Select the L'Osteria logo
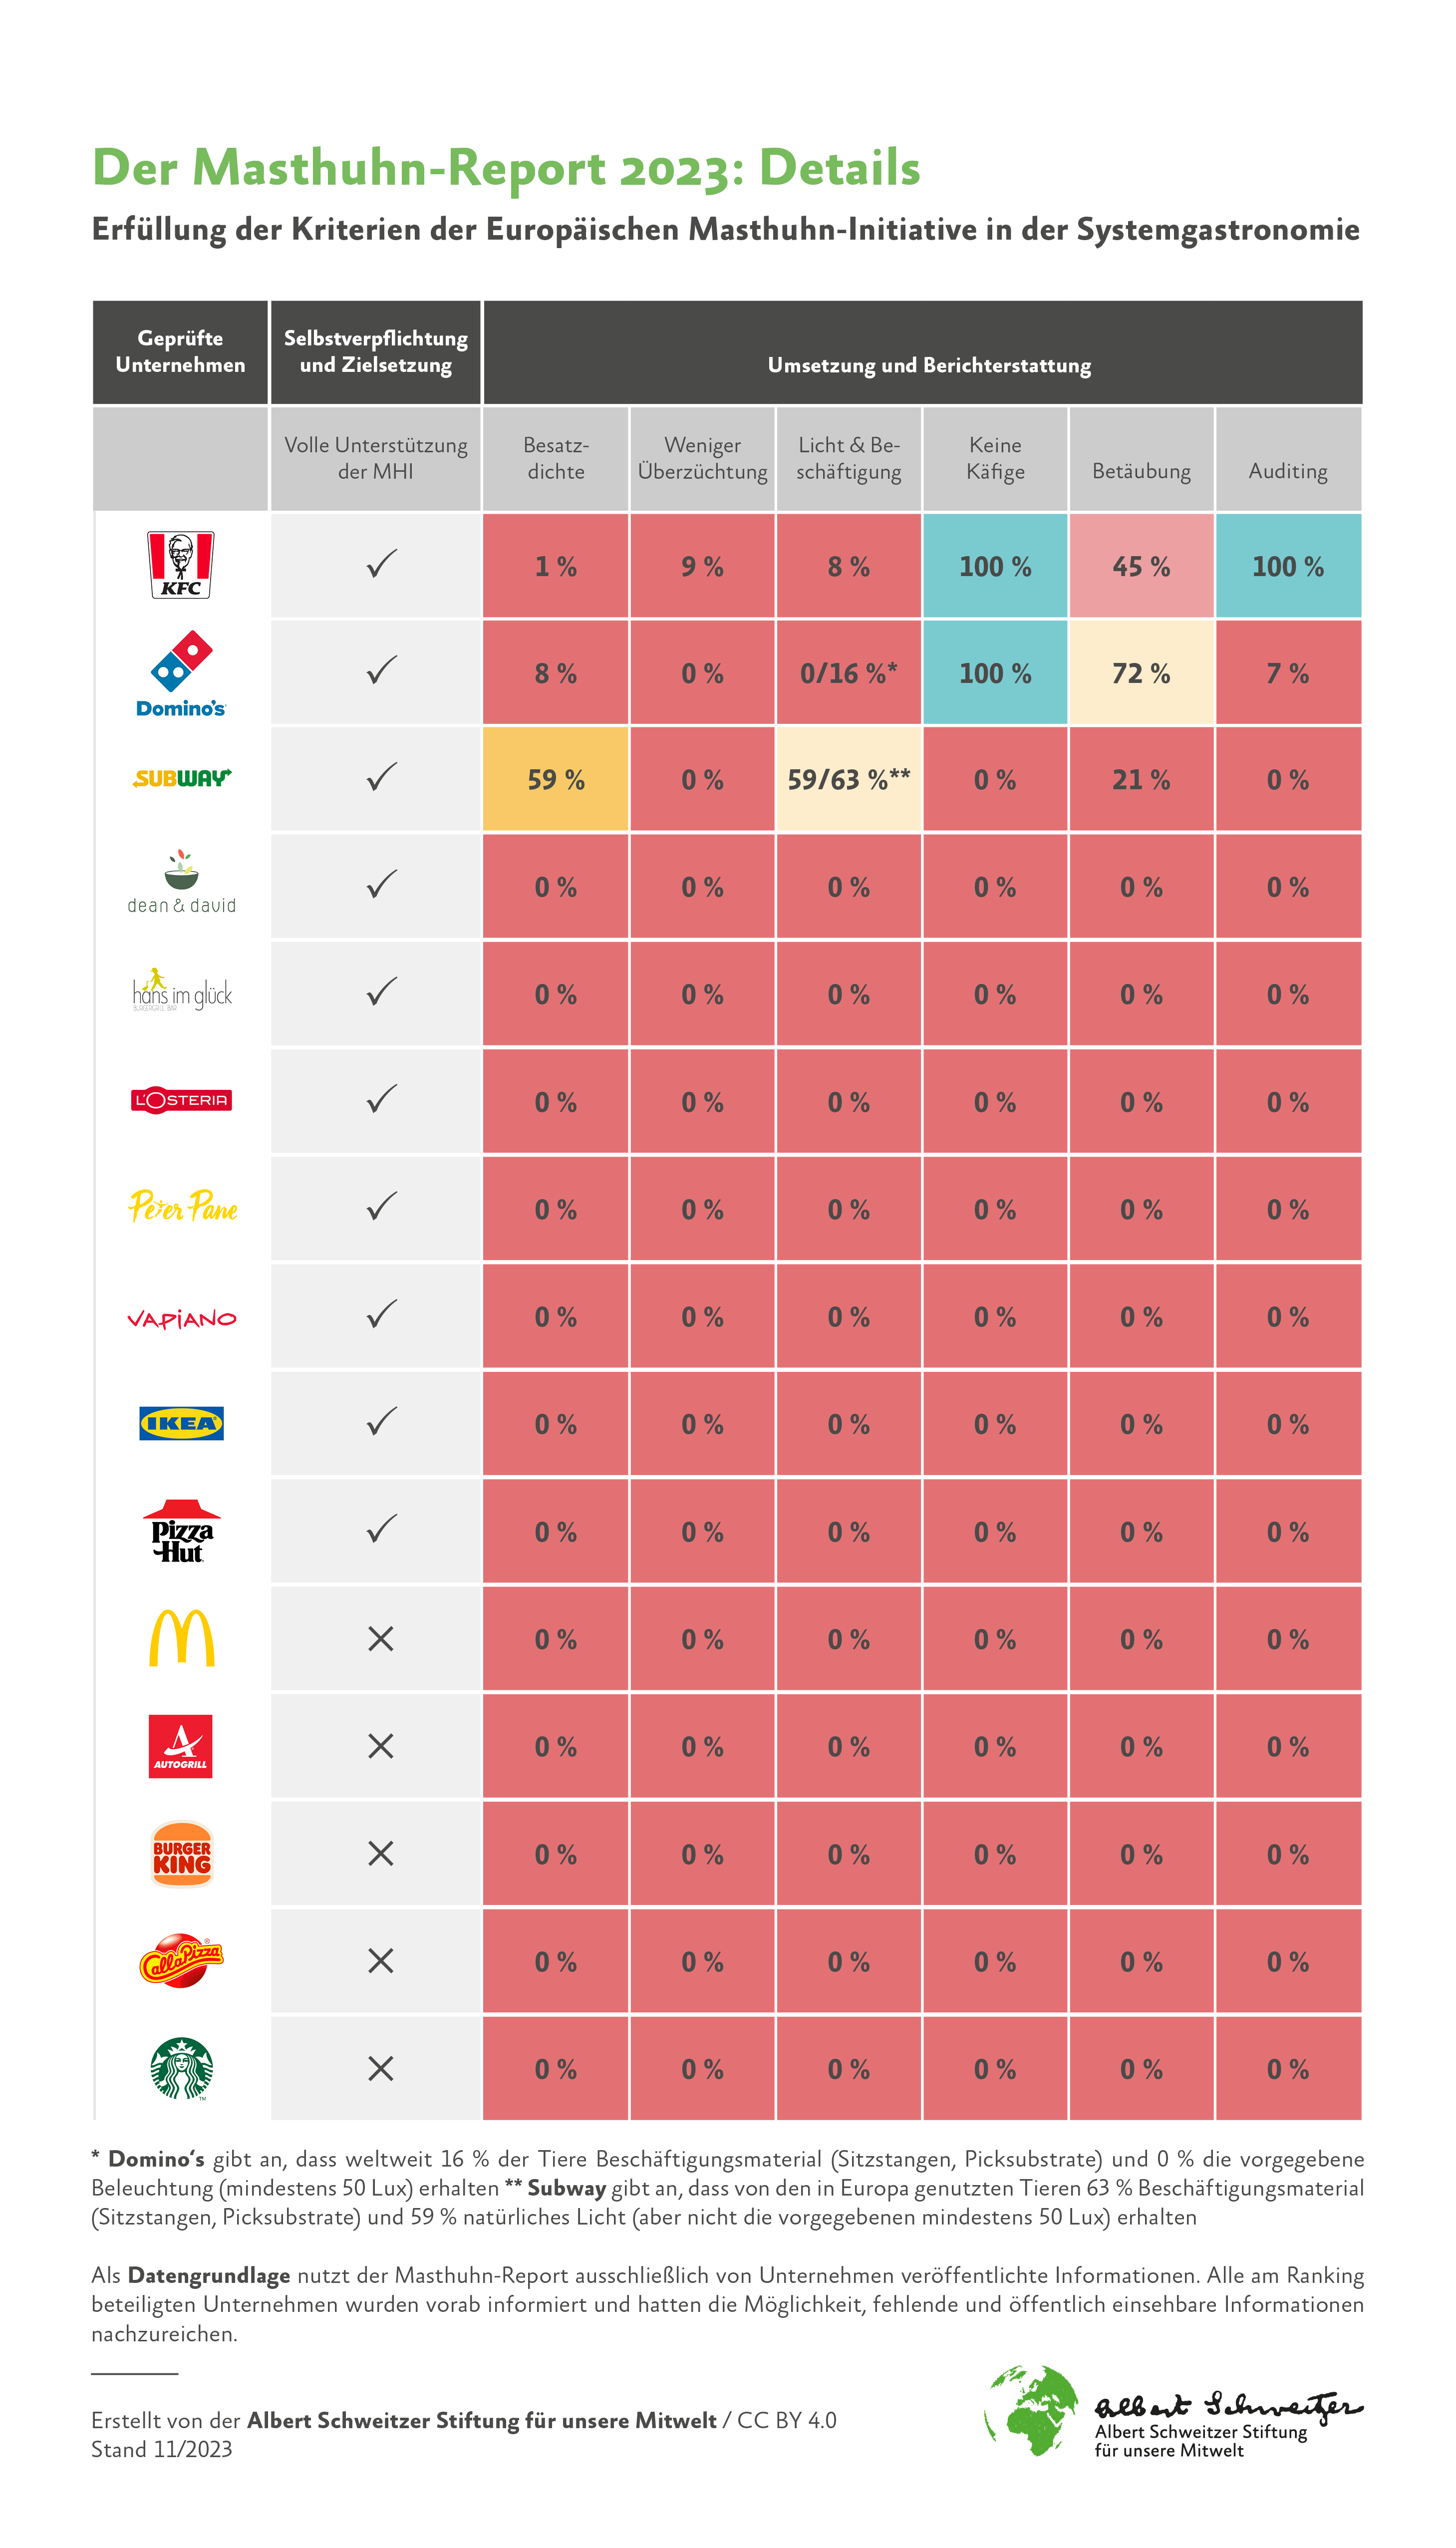 pos(181,1100)
